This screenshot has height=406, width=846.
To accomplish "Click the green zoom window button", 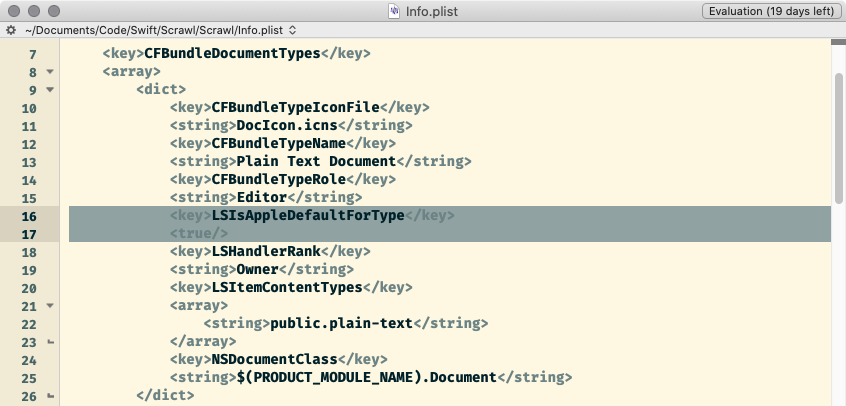I will (x=52, y=11).
